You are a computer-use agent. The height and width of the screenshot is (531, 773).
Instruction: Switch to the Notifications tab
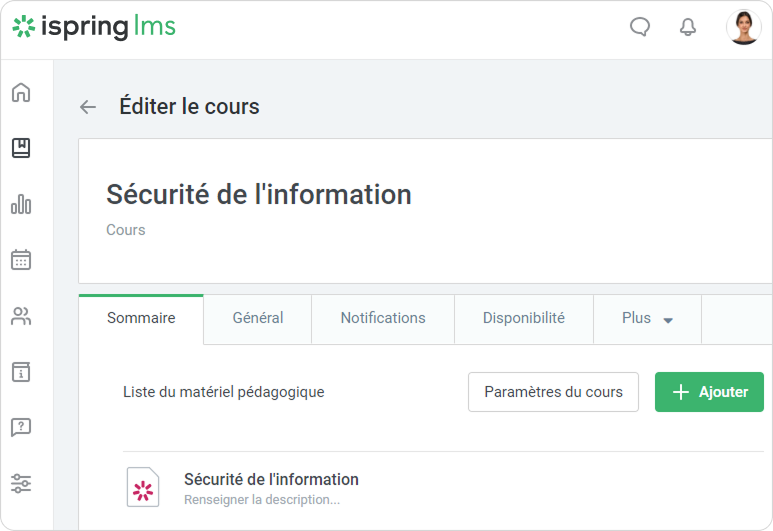click(383, 318)
